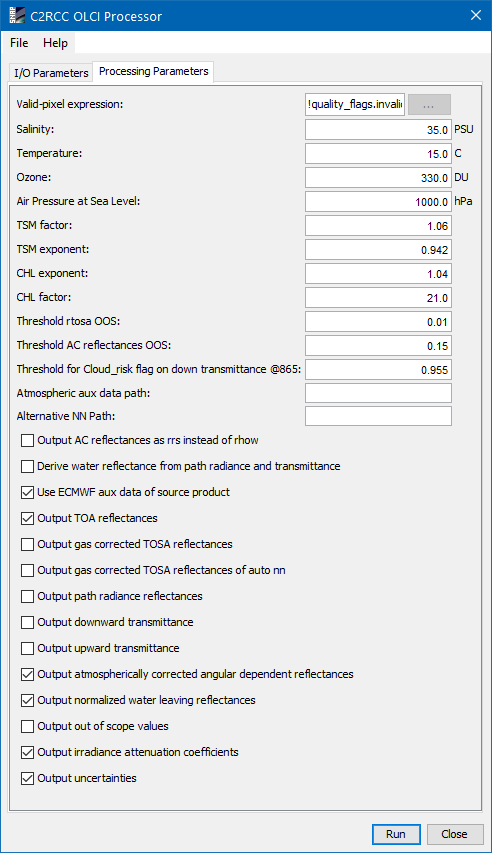Screen dimensions: 492x853
Task: Click the SNAP application icon in title bar
Action: coord(17,16)
